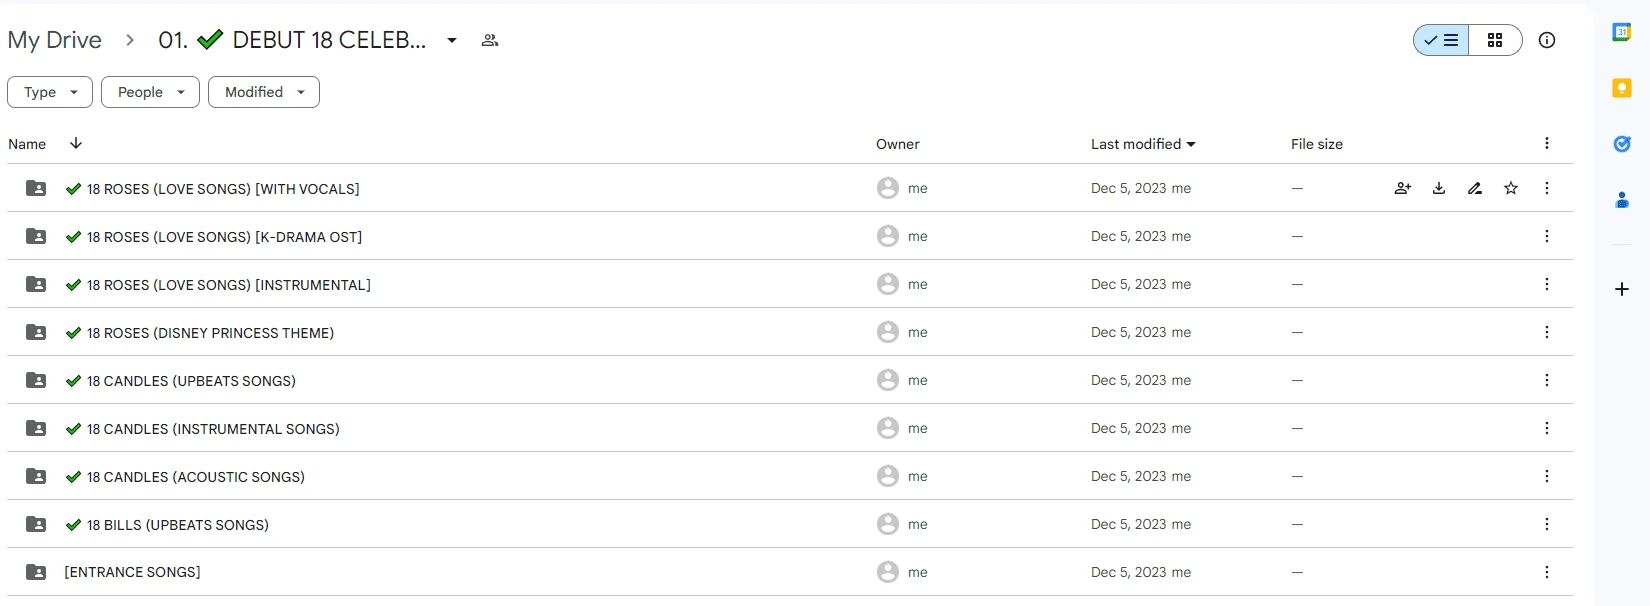This screenshot has height=606, width=1650.
Task: Open the Modified filter dropdown
Action: click(x=264, y=92)
